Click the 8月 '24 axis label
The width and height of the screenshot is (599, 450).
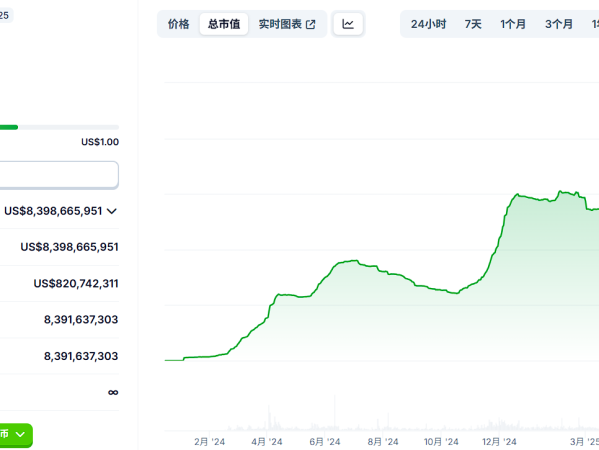click(383, 442)
